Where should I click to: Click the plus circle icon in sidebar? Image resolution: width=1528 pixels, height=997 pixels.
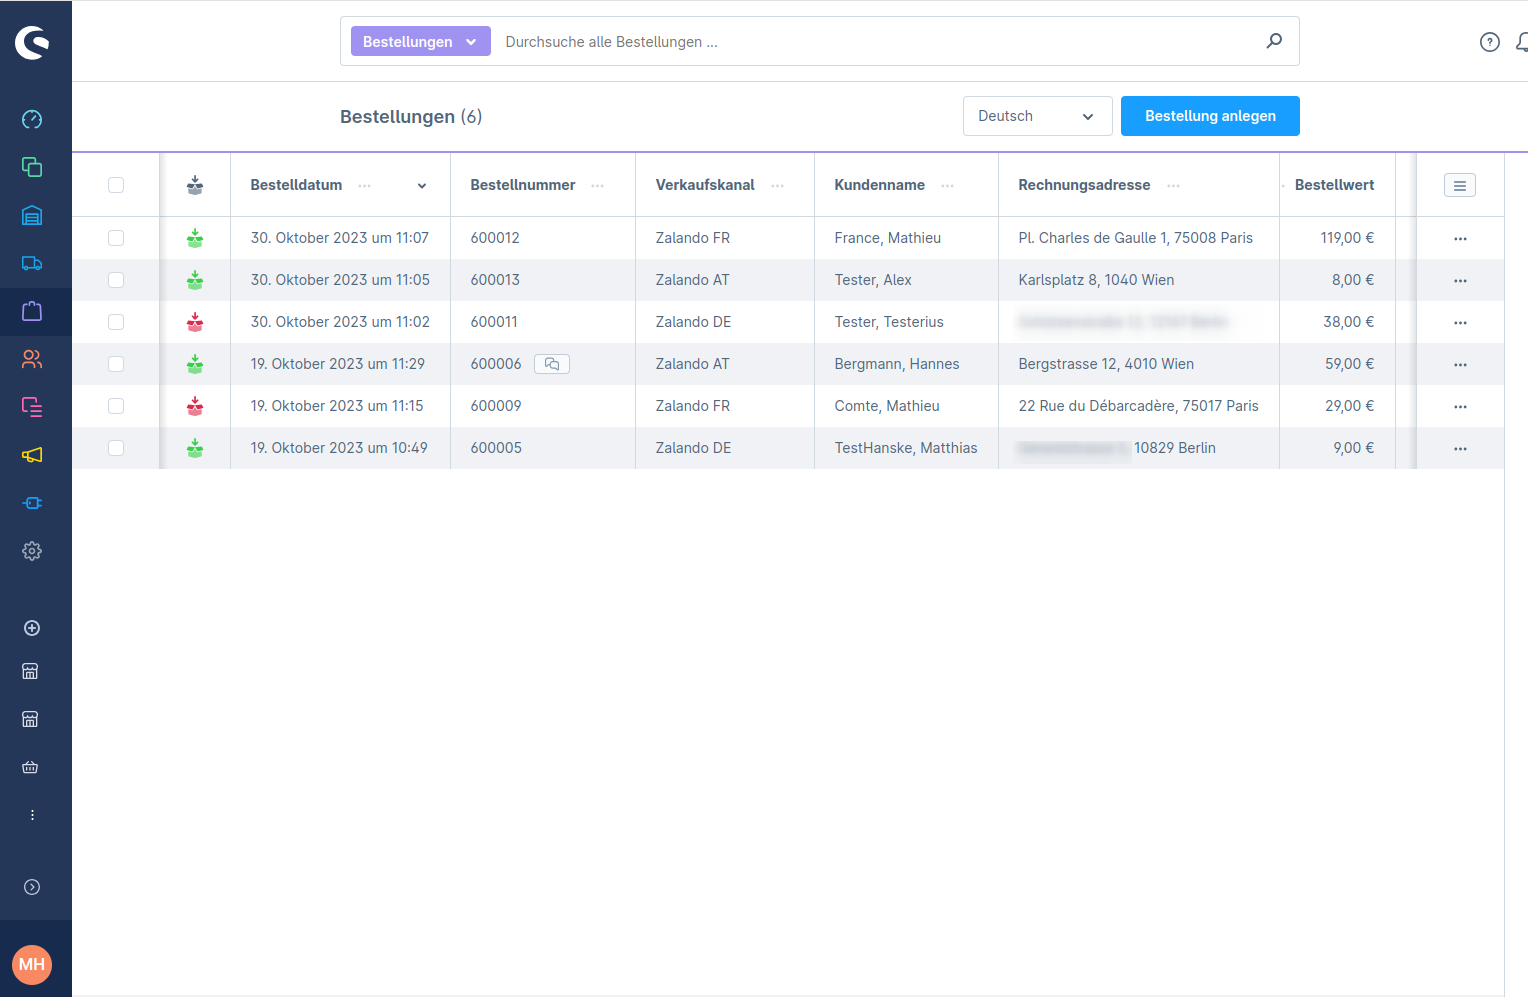click(32, 628)
